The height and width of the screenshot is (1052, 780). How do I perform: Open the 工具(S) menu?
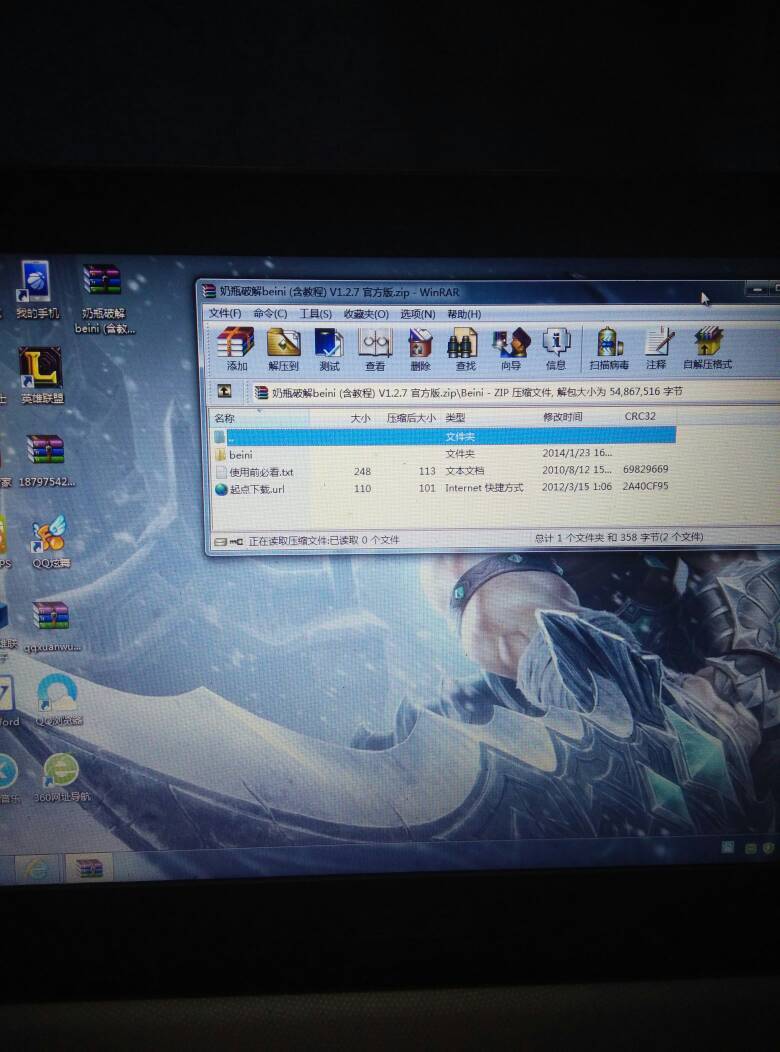point(315,314)
